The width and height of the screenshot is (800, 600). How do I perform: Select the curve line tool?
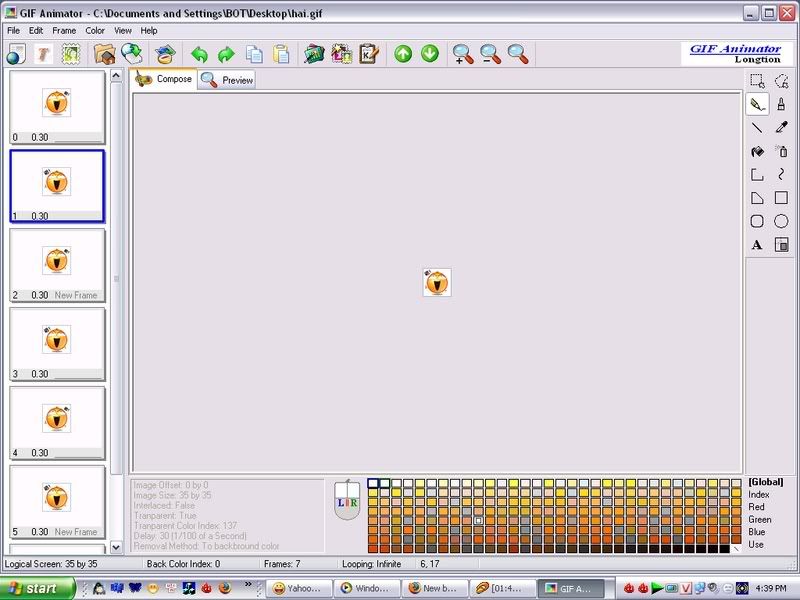[781, 174]
